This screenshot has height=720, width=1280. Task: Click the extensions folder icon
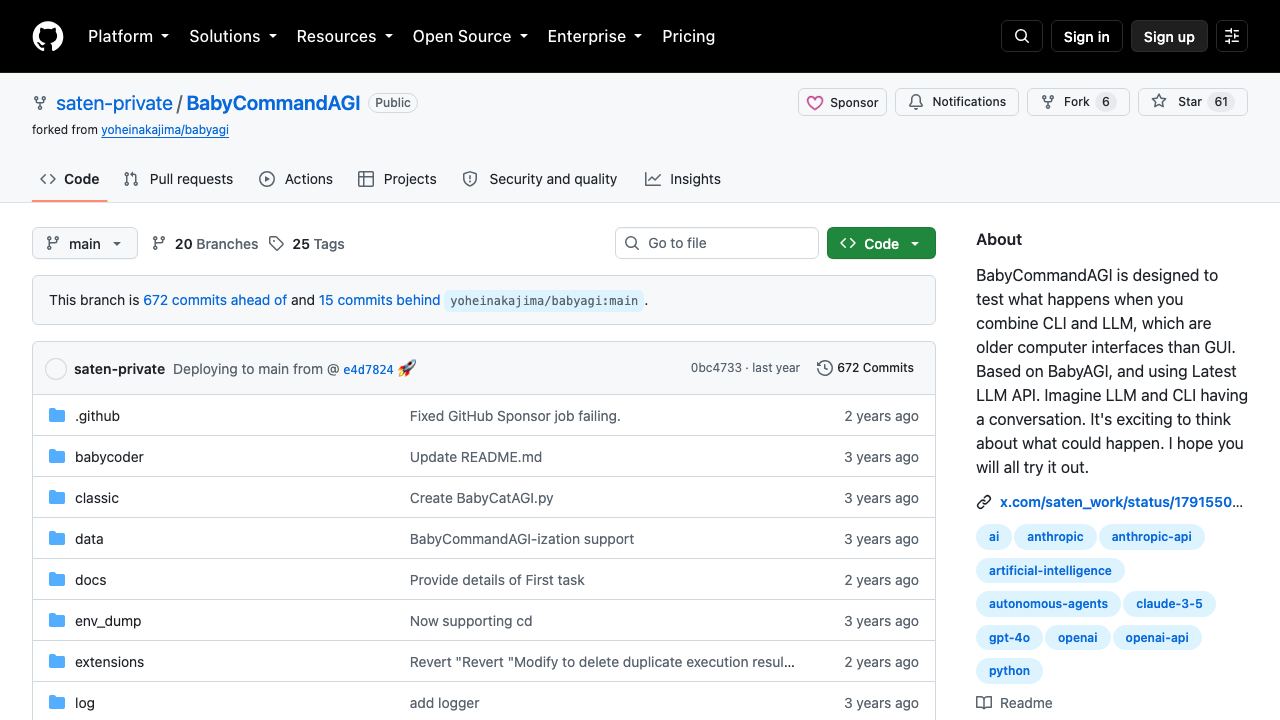(x=57, y=662)
